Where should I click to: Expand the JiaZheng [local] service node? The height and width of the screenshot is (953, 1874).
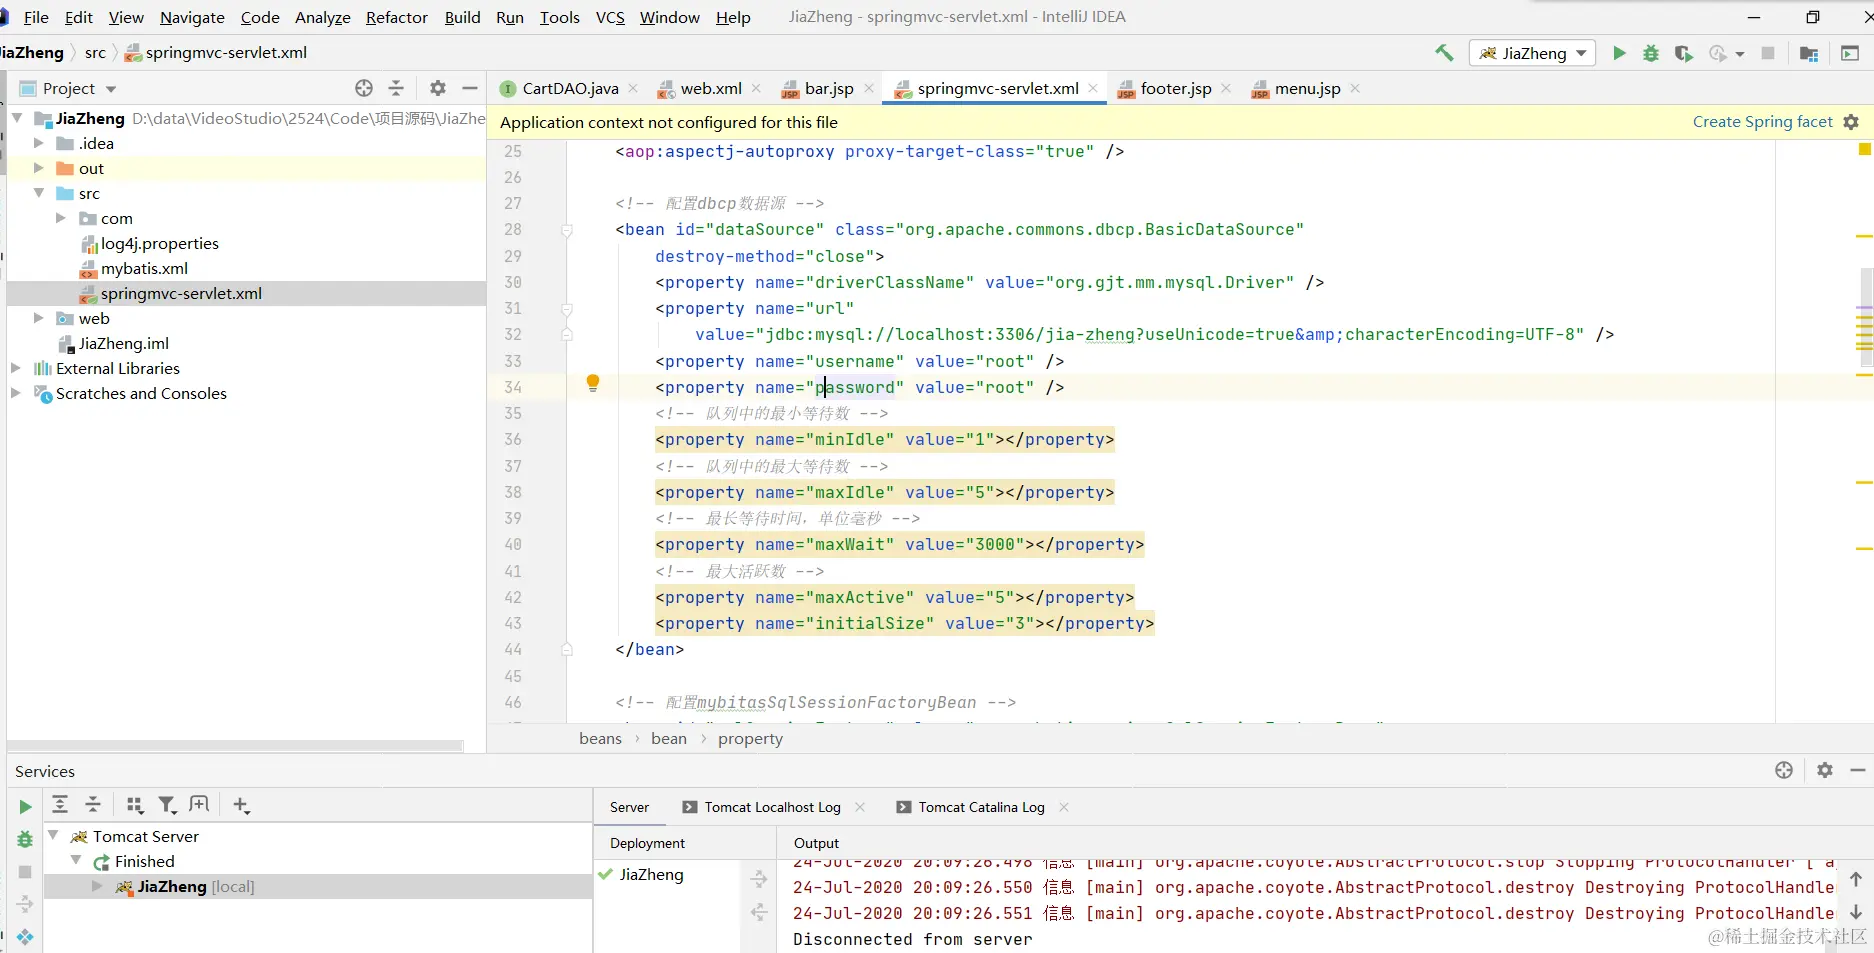[97, 886]
